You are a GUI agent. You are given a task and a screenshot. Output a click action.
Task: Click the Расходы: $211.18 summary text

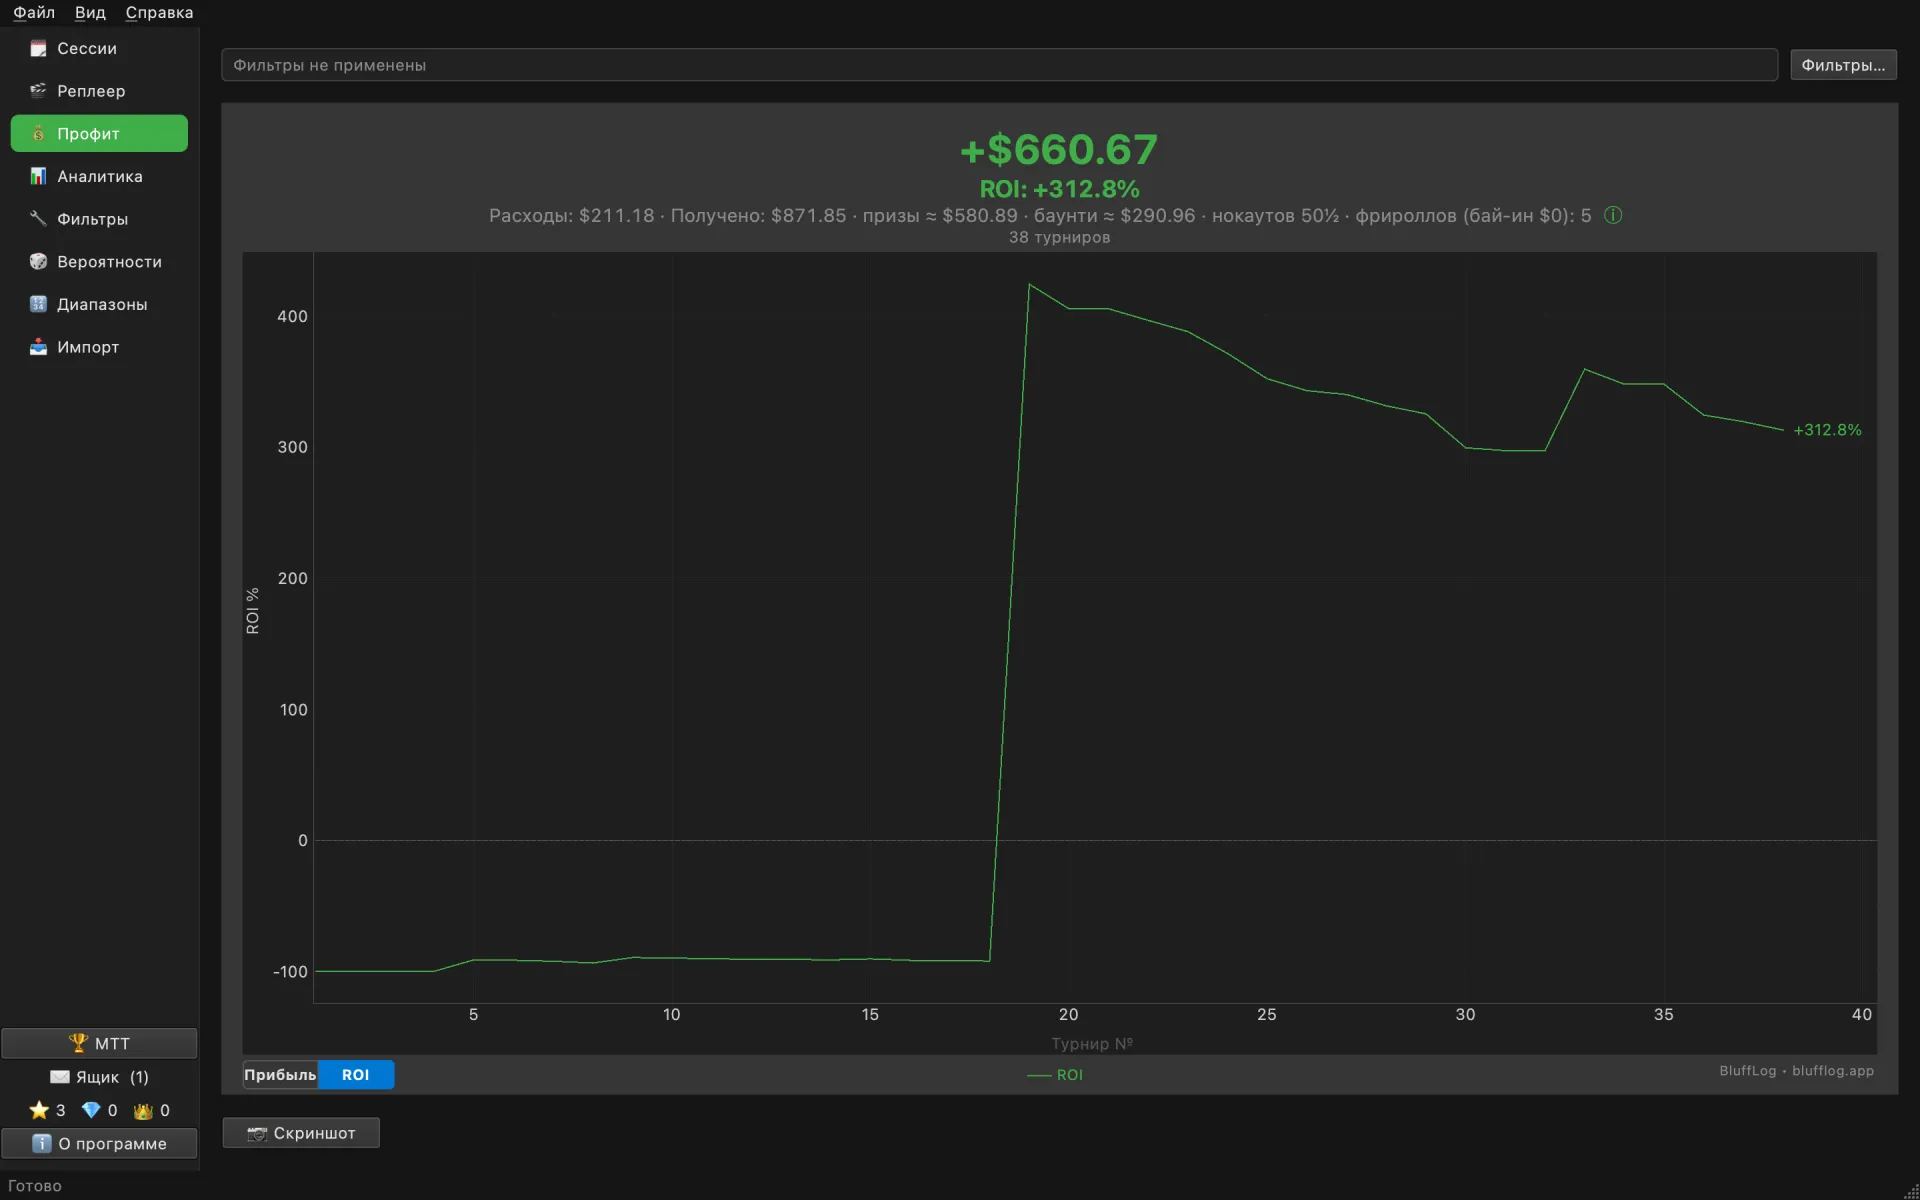tap(571, 215)
